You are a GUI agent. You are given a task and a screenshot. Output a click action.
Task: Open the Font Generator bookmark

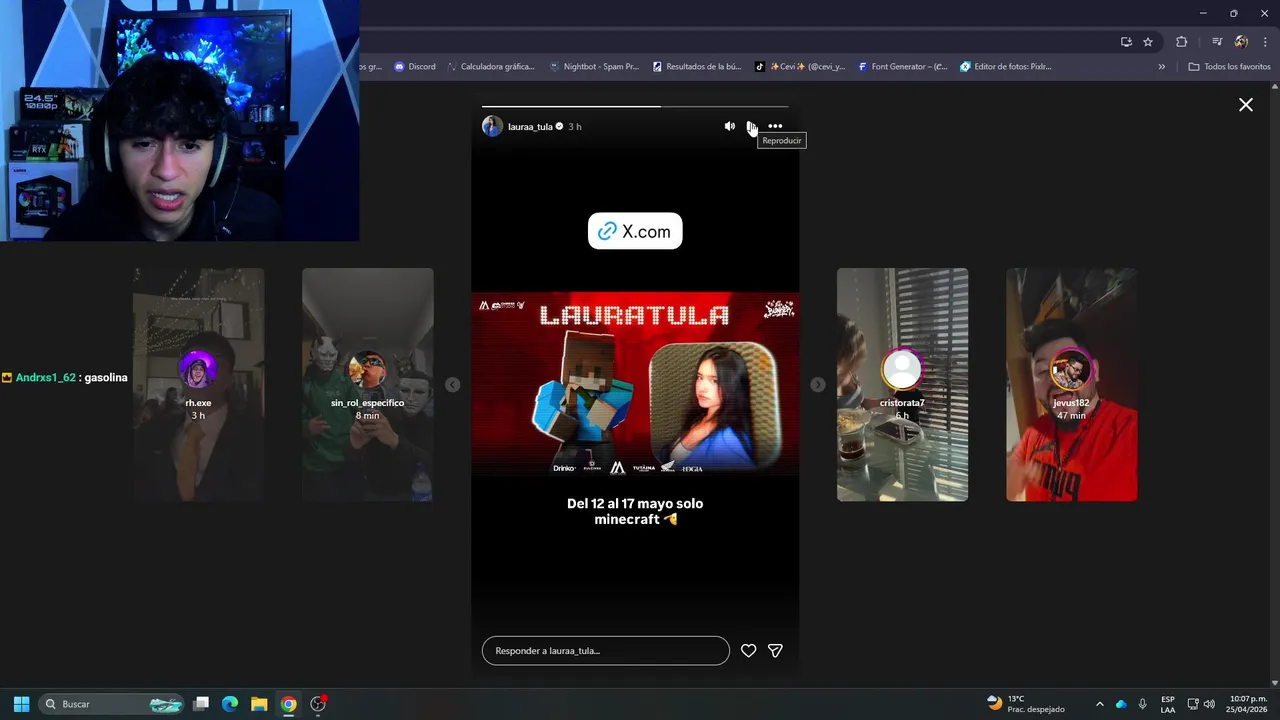[903, 67]
